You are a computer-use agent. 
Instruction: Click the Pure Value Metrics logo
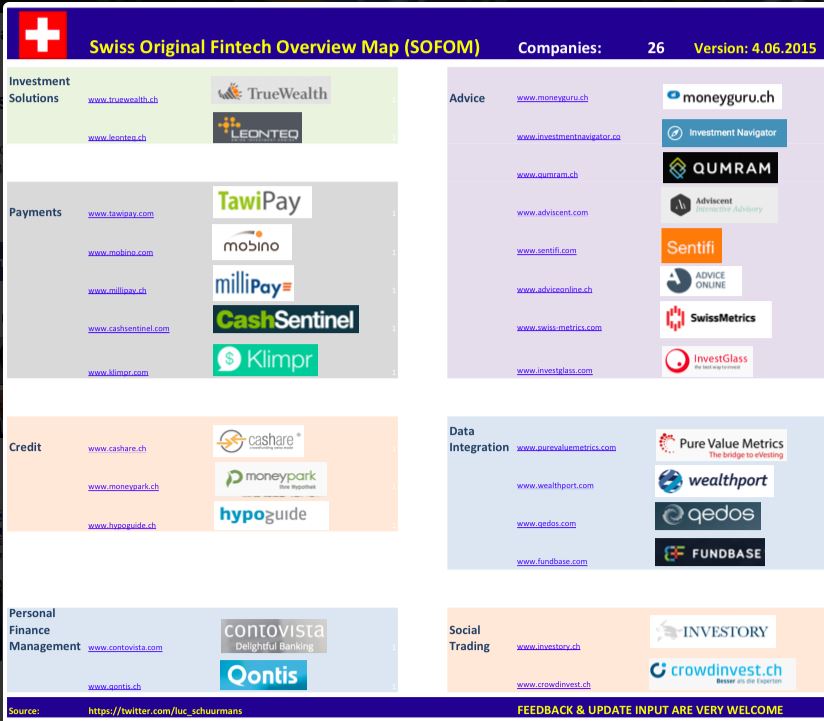721,445
